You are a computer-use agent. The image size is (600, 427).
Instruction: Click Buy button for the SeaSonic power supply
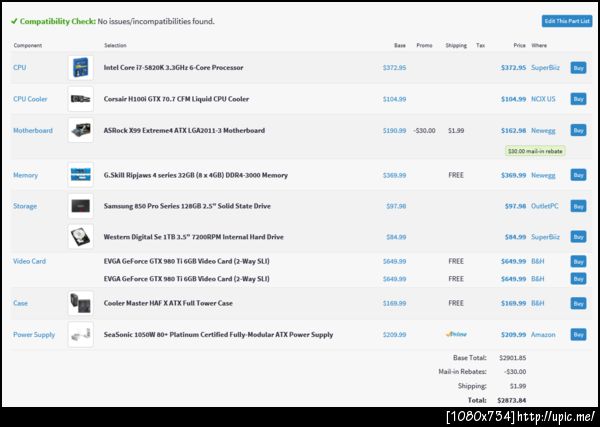578,334
